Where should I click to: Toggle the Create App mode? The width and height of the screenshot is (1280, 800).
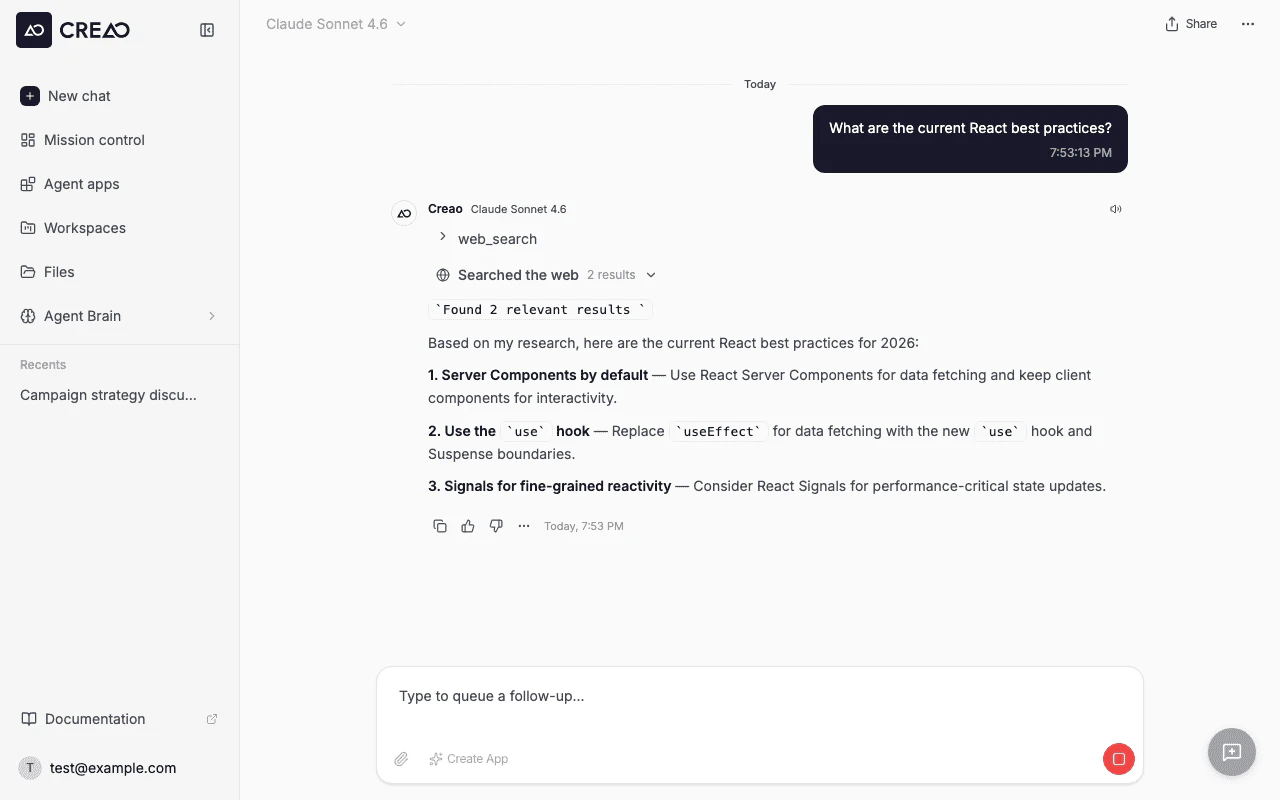[x=468, y=759]
